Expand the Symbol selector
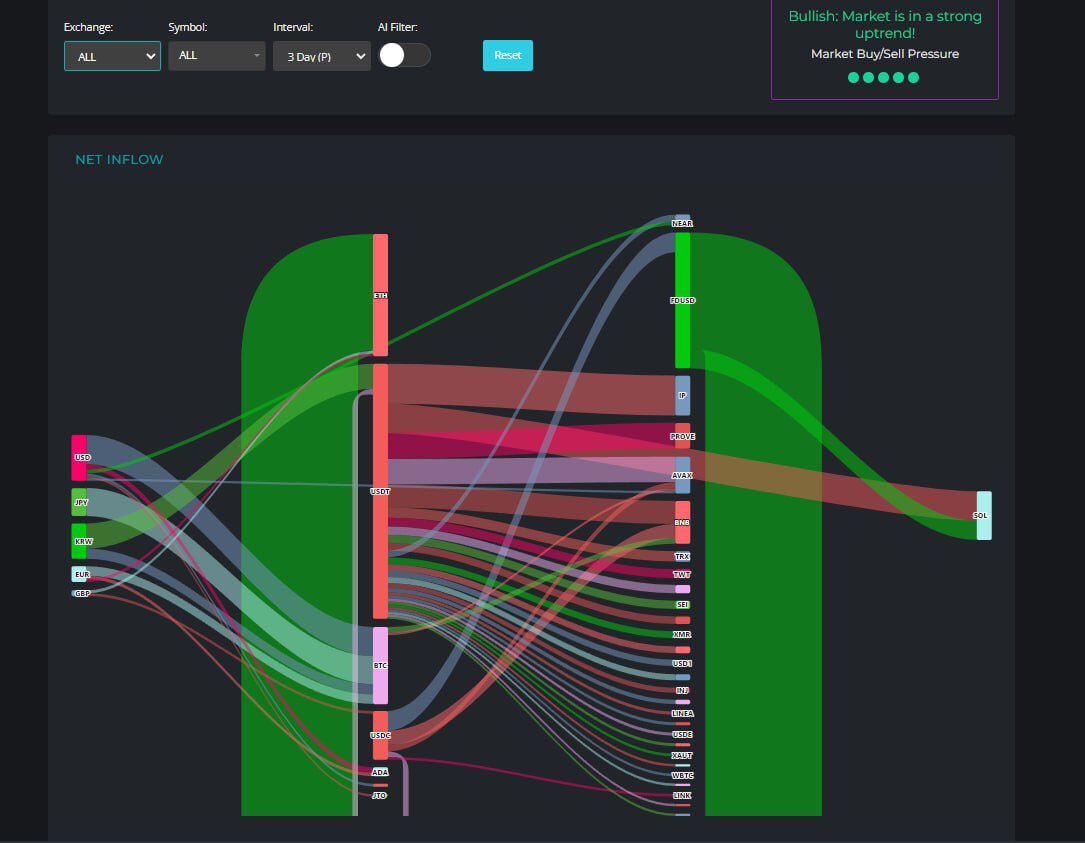The height and width of the screenshot is (843, 1085). pos(216,56)
